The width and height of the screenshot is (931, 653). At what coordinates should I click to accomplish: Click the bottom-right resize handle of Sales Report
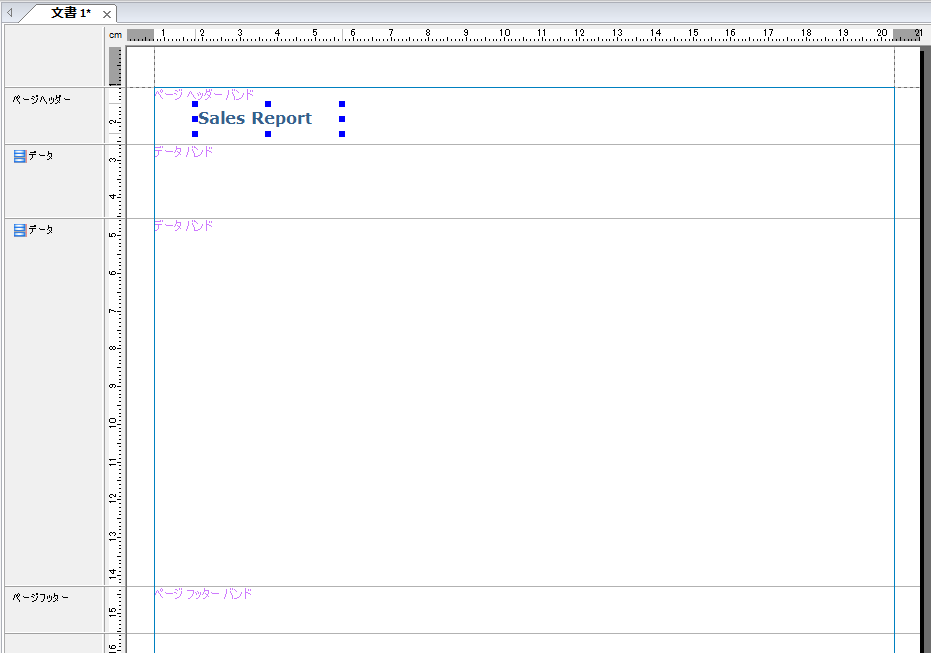[342, 134]
